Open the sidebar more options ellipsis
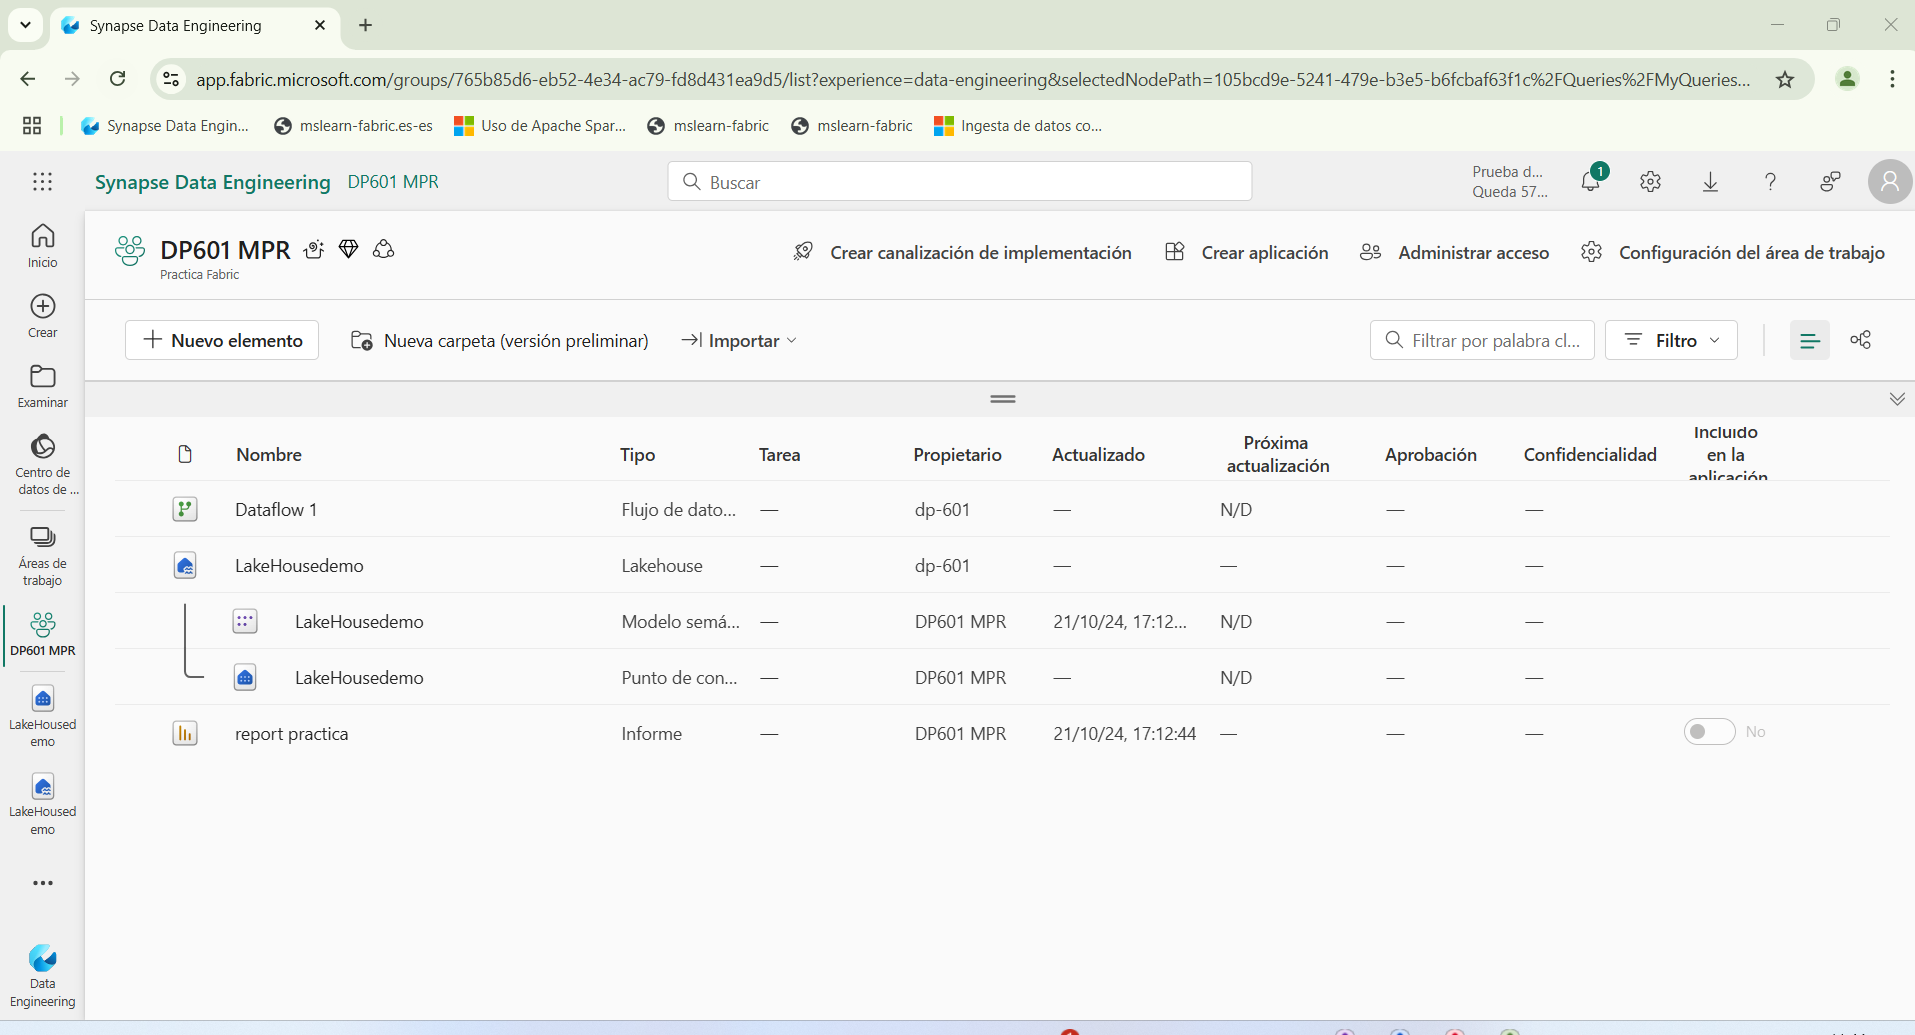1915x1035 pixels. [42, 883]
